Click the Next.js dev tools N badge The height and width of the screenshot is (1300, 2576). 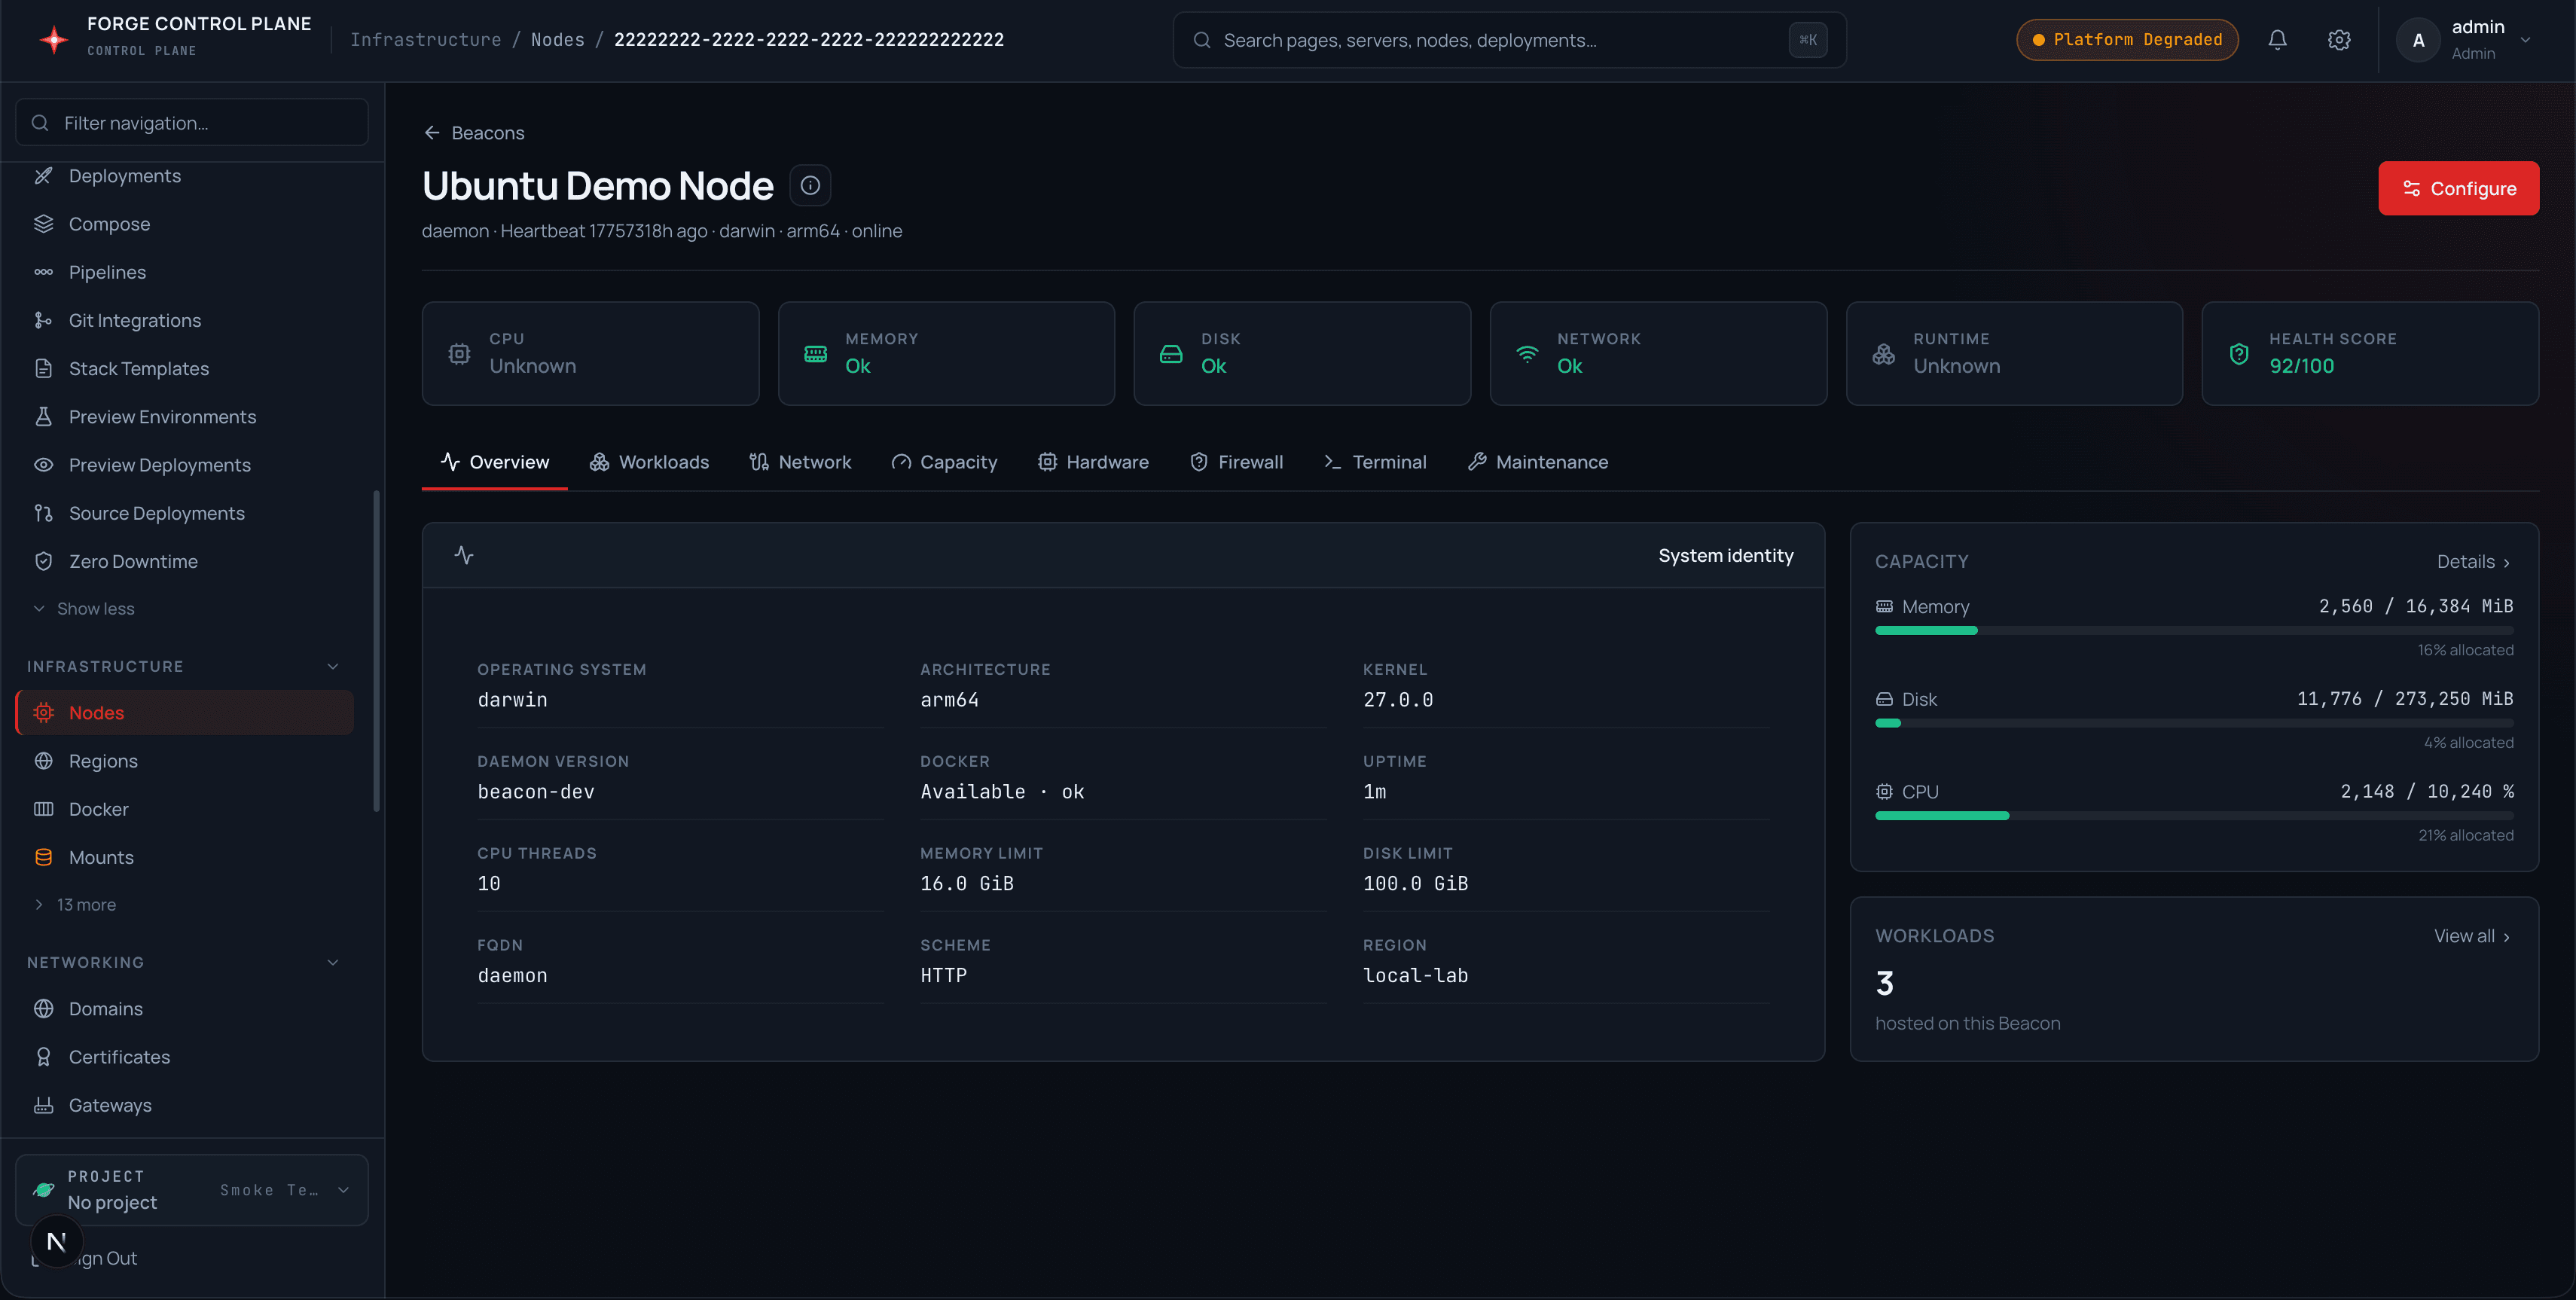pyautogui.click(x=56, y=1241)
